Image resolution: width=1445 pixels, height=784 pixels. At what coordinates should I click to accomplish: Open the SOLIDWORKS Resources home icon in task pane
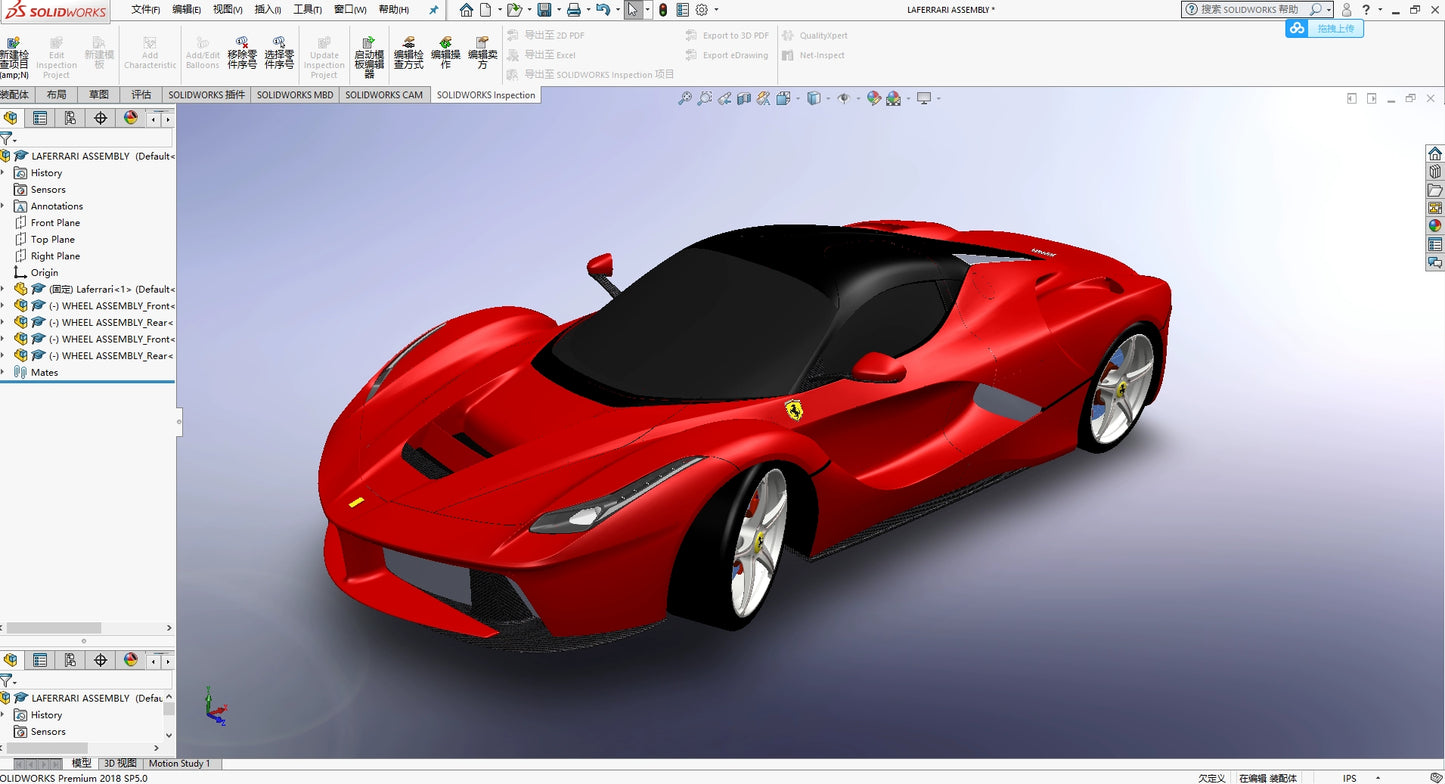pos(1435,153)
